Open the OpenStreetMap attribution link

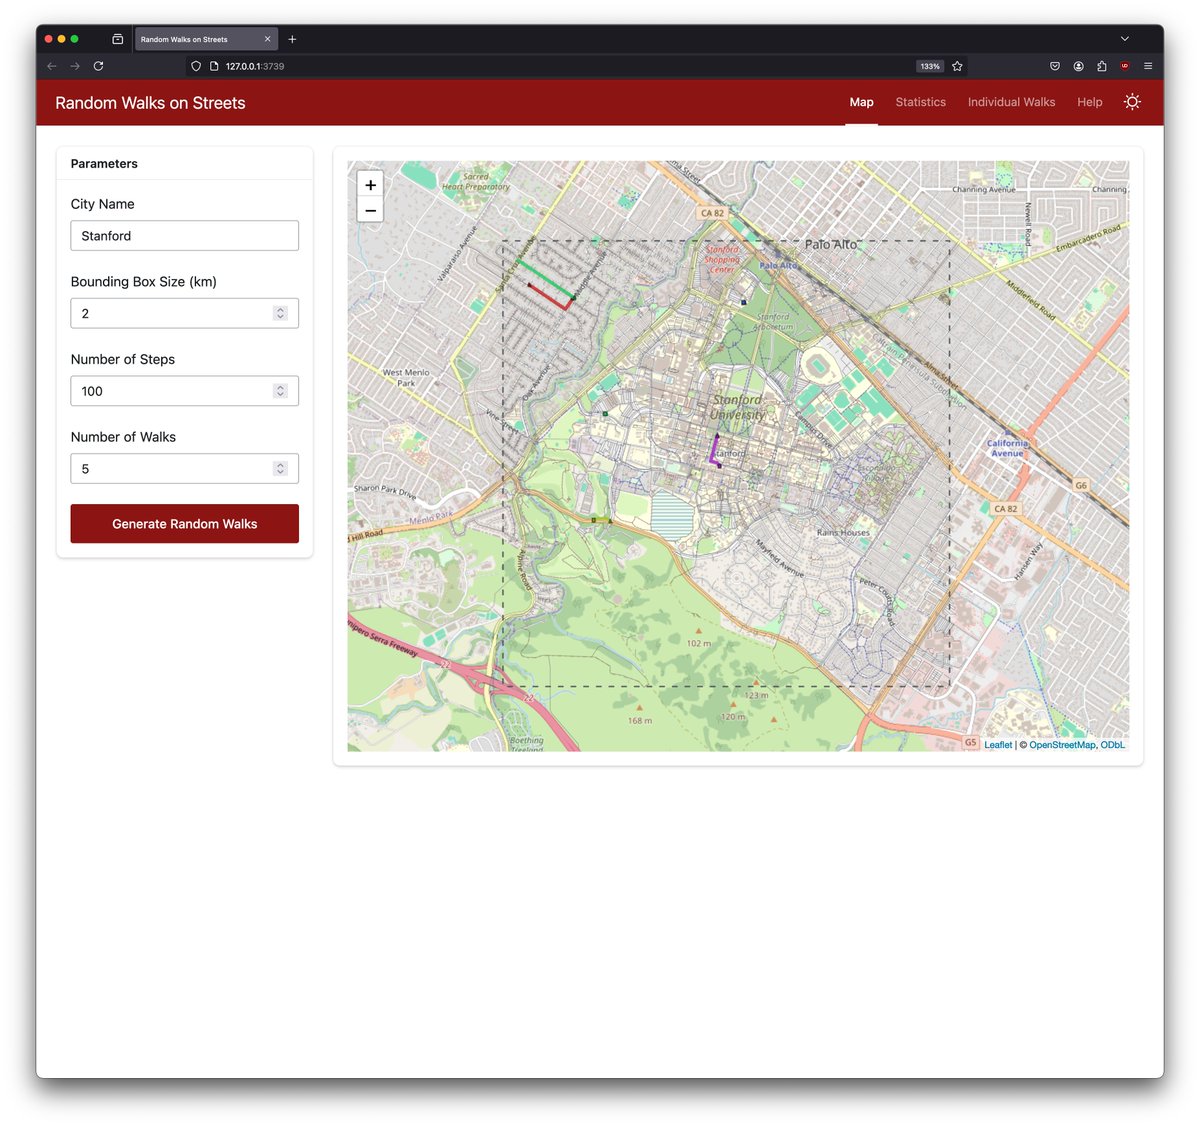click(1062, 745)
